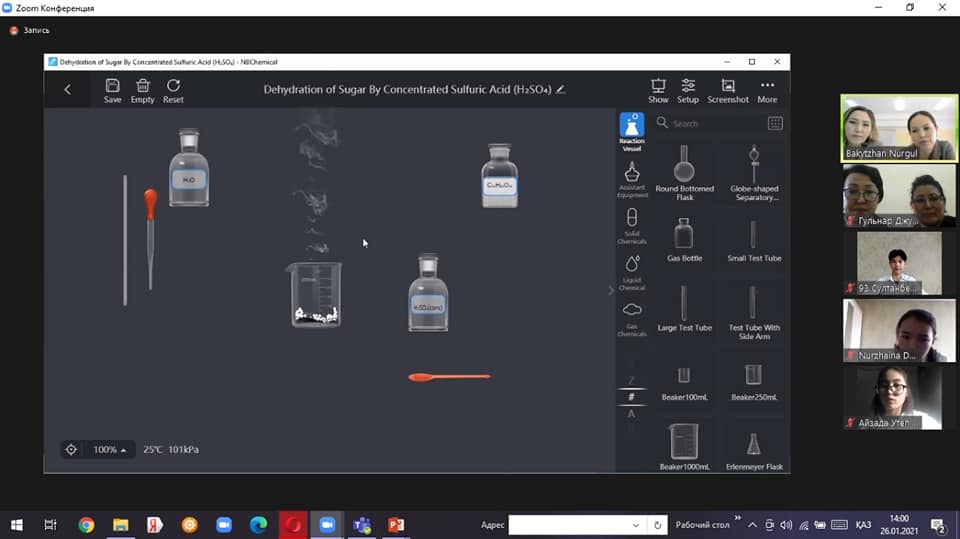960x539 pixels.
Task: Toggle the grid view icon beside search
Action: tap(775, 123)
